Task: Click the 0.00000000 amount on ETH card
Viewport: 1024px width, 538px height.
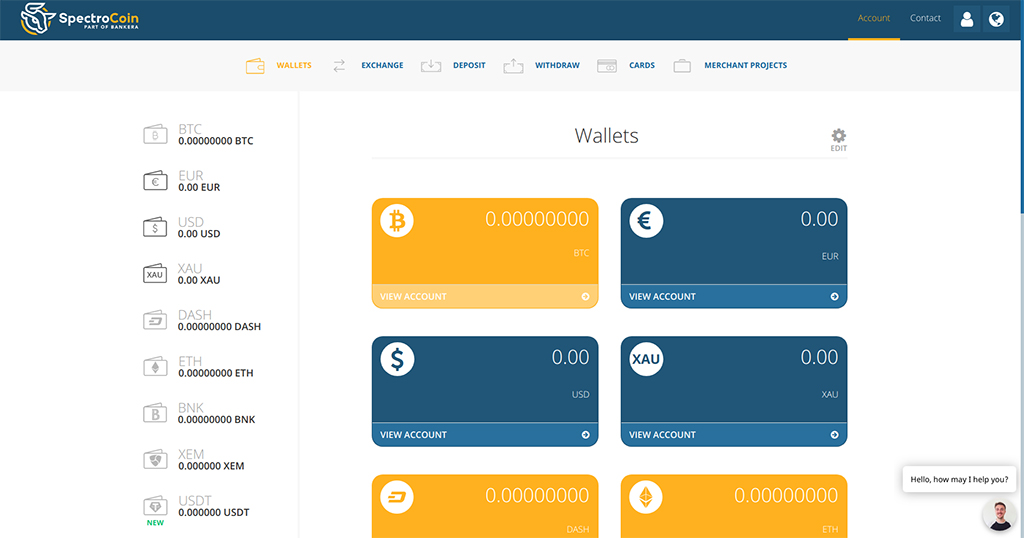Action: (786, 496)
